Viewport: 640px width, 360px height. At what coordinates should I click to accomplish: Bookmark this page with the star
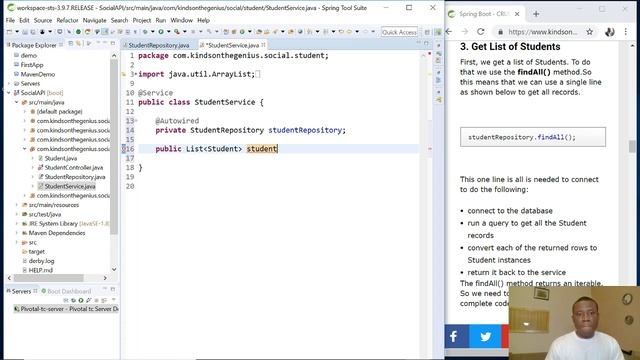(x=589, y=32)
